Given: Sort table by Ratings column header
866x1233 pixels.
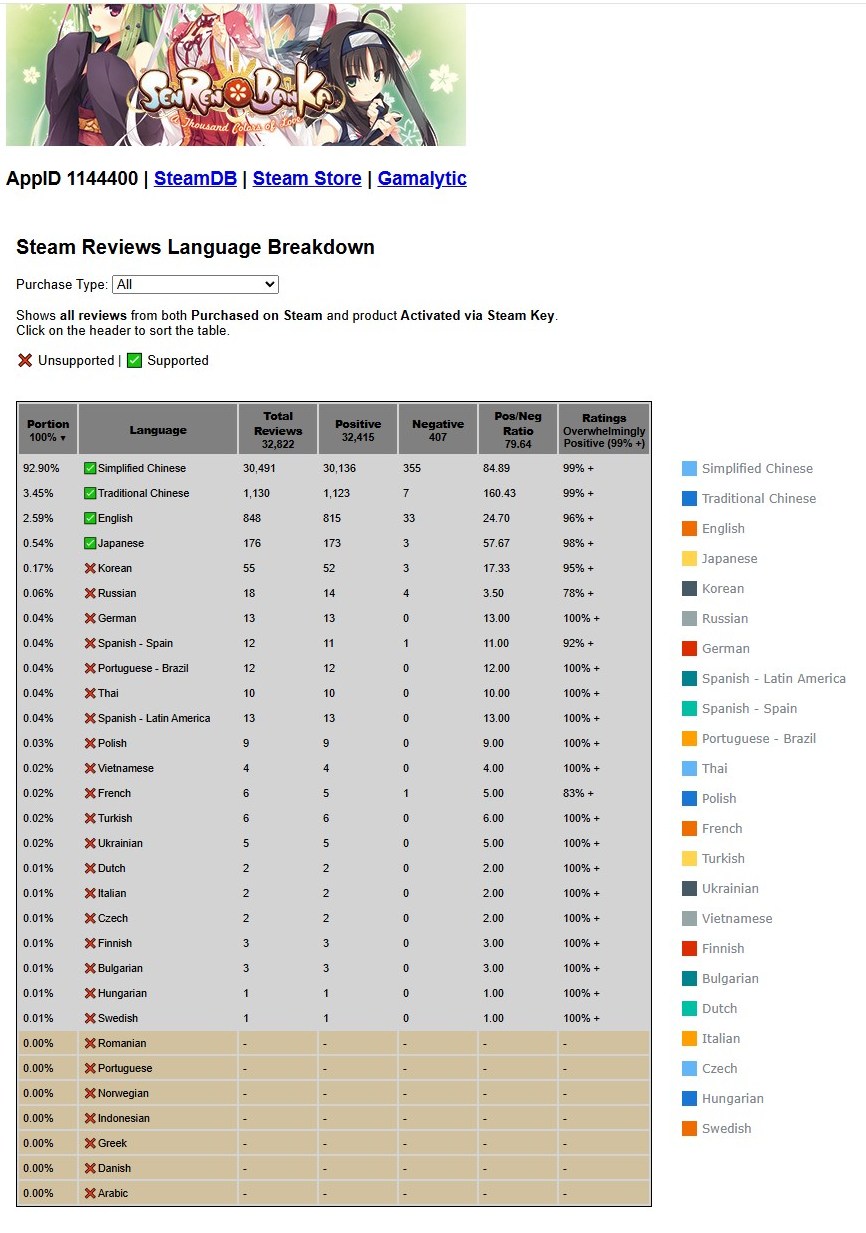Looking at the screenshot, I should click(604, 430).
